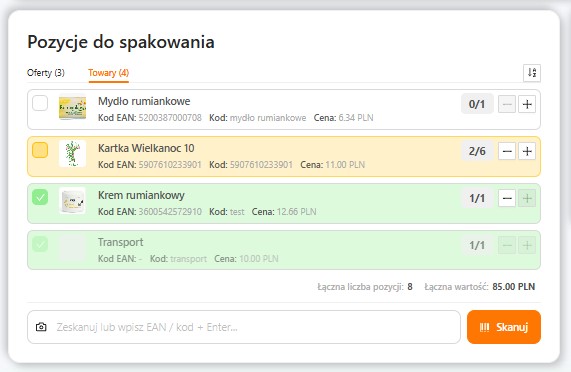Click the product name Krem rumiankowy

pyautogui.click(x=141, y=195)
